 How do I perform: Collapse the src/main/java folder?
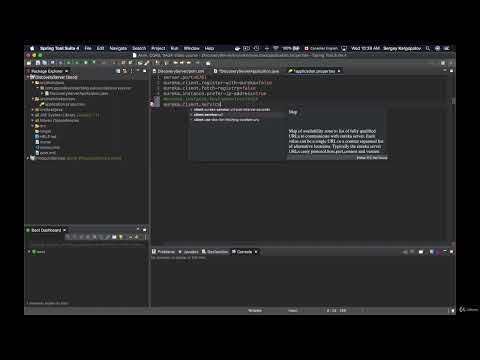(33, 82)
